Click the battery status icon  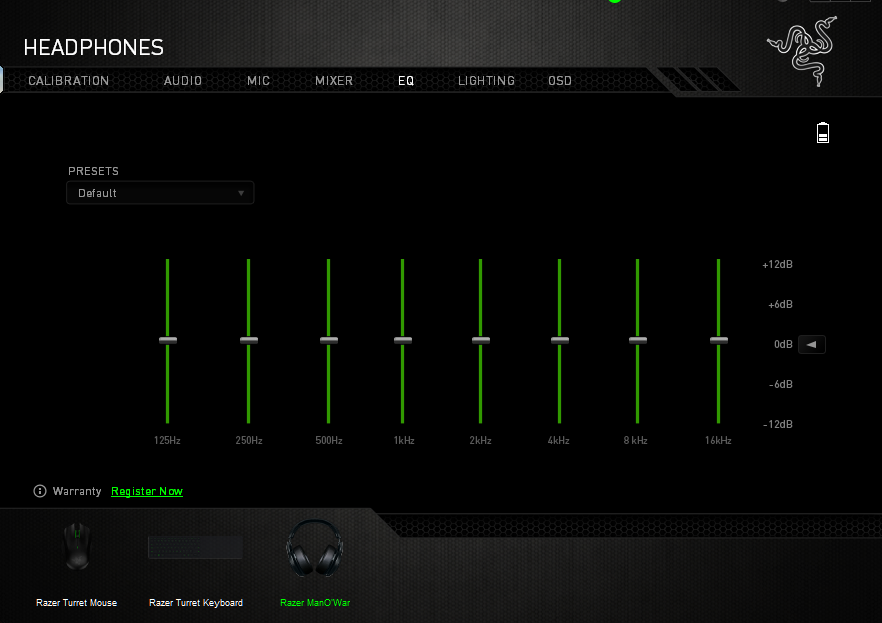pyautogui.click(x=823, y=133)
